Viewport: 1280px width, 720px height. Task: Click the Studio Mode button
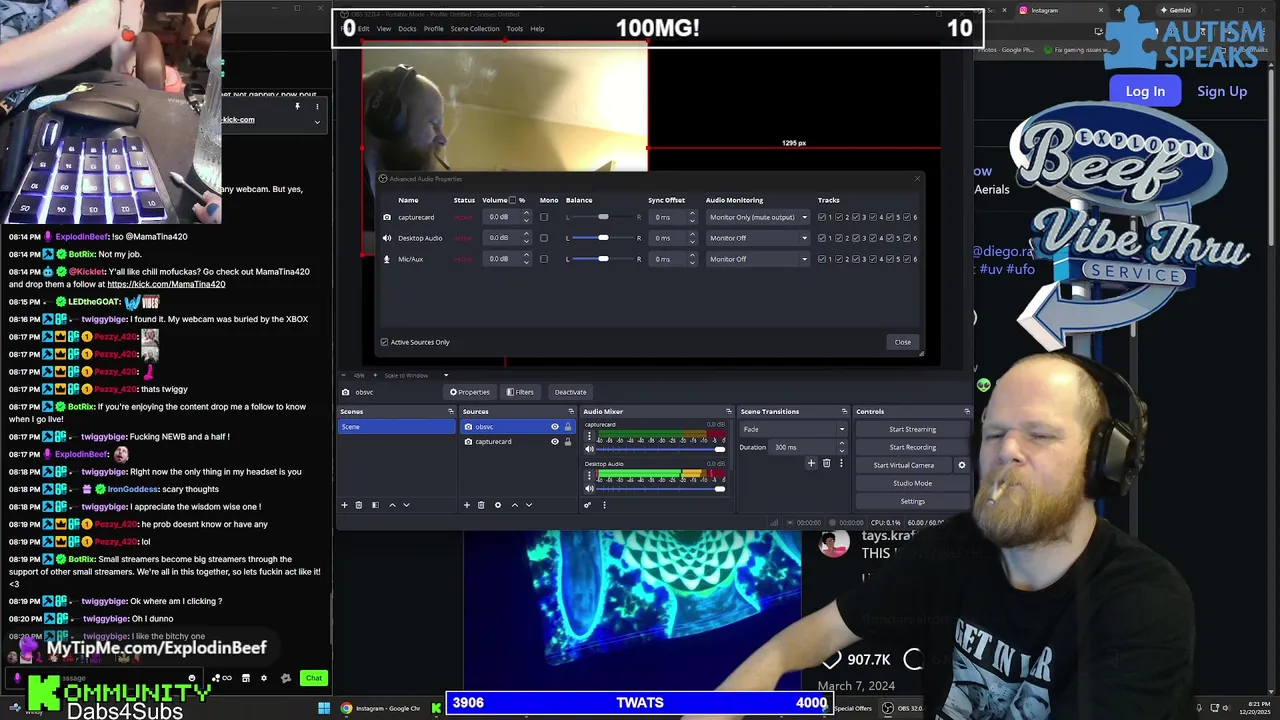pyautogui.click(x=912, y=483)
